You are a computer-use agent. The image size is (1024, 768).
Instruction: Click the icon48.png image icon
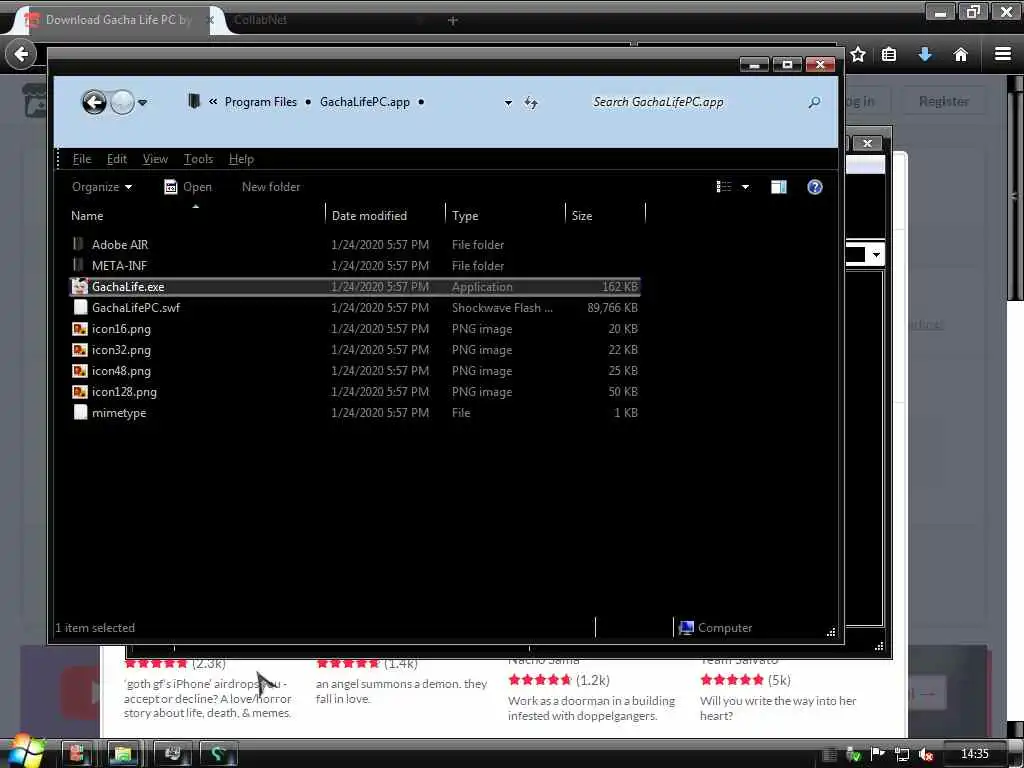80,370
